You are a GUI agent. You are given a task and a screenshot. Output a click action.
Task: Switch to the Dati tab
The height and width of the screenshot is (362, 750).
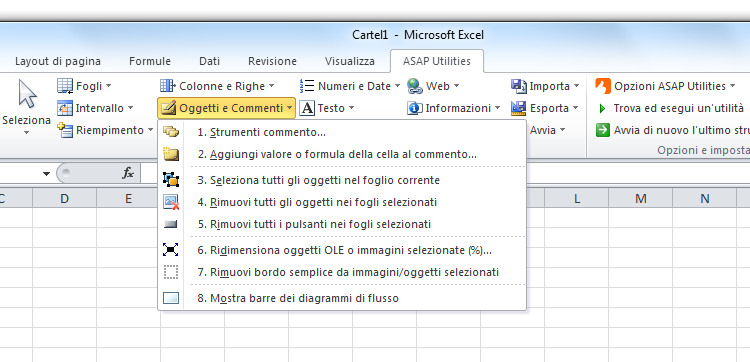pyautogui.click(x=210, y=61)
